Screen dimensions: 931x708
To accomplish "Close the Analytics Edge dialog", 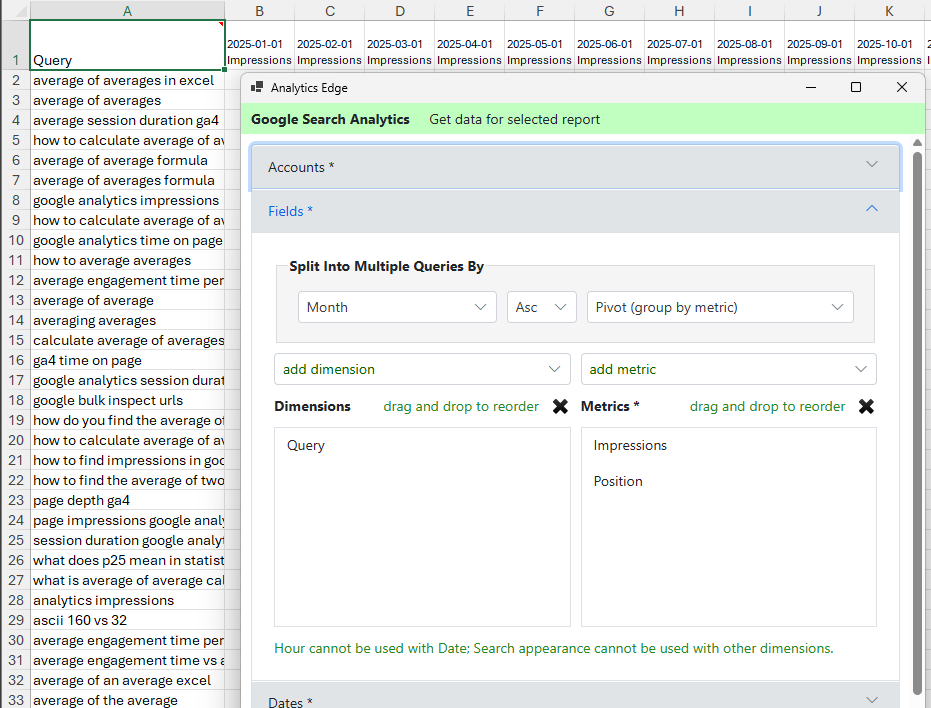I will point(902,88).
